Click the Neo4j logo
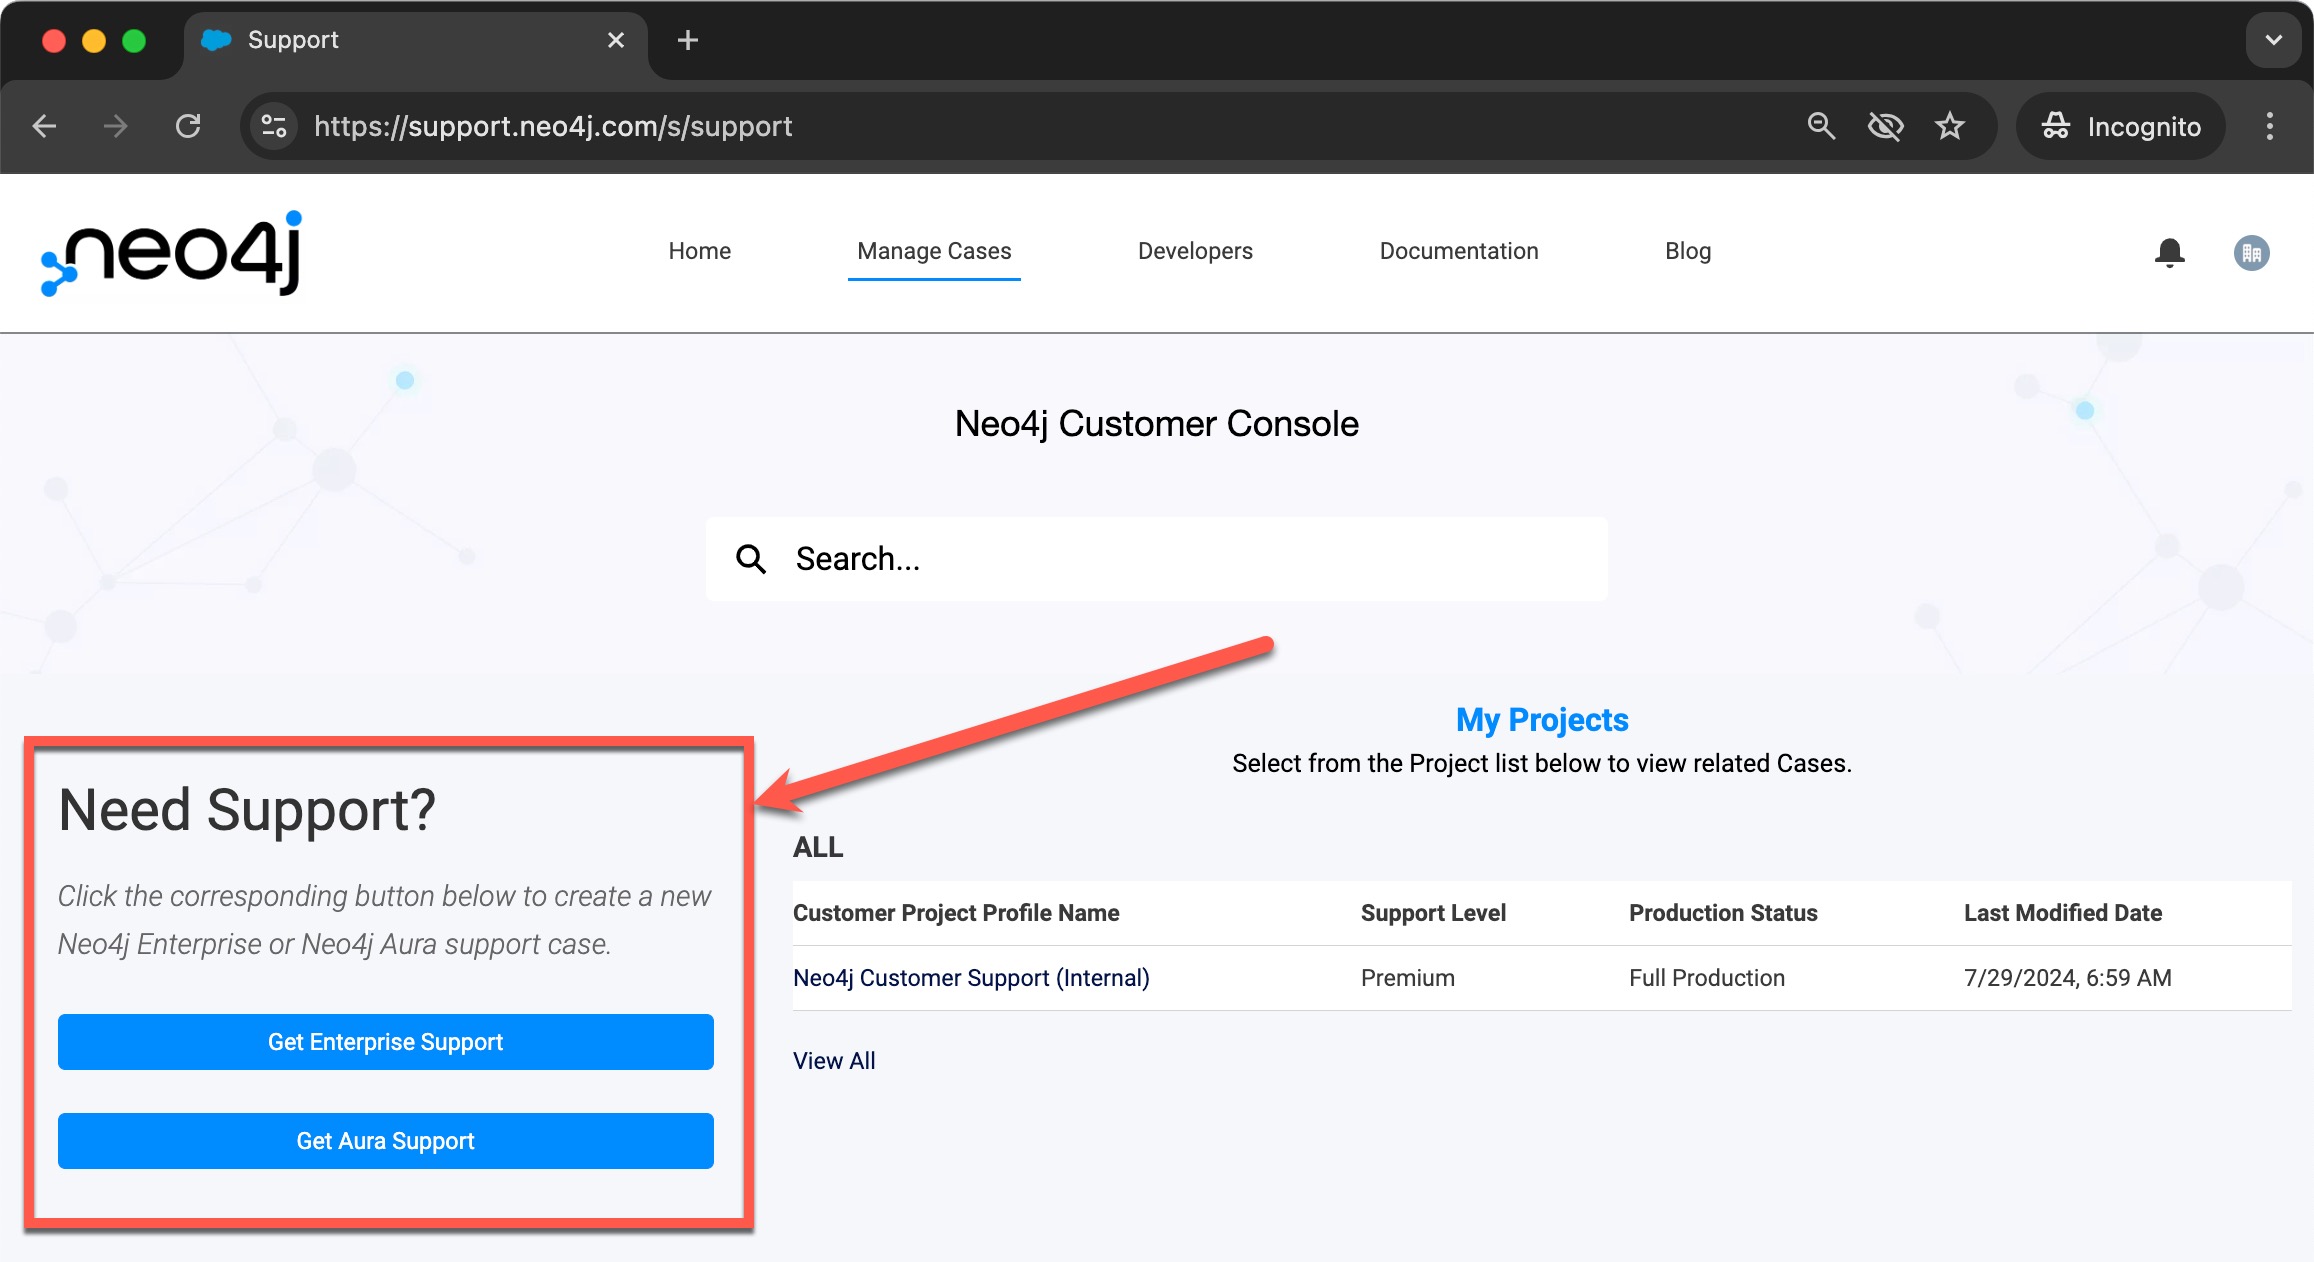Viewport: 2314px width, 1262px height. point(171,253)
